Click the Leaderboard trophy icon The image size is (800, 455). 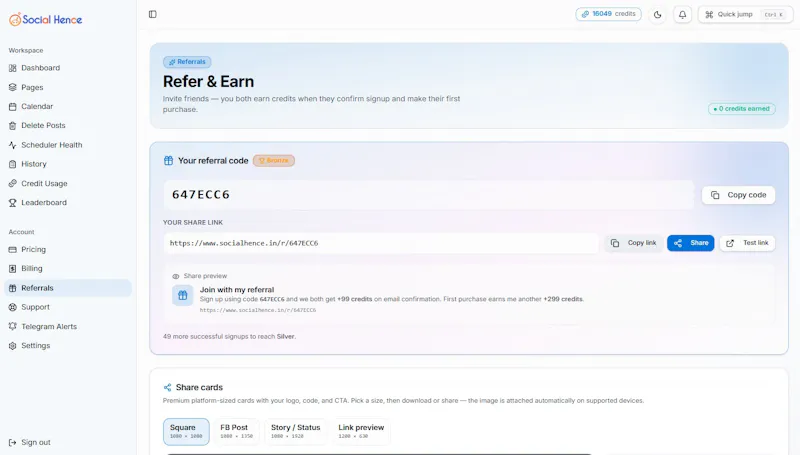tap(13, 203)
